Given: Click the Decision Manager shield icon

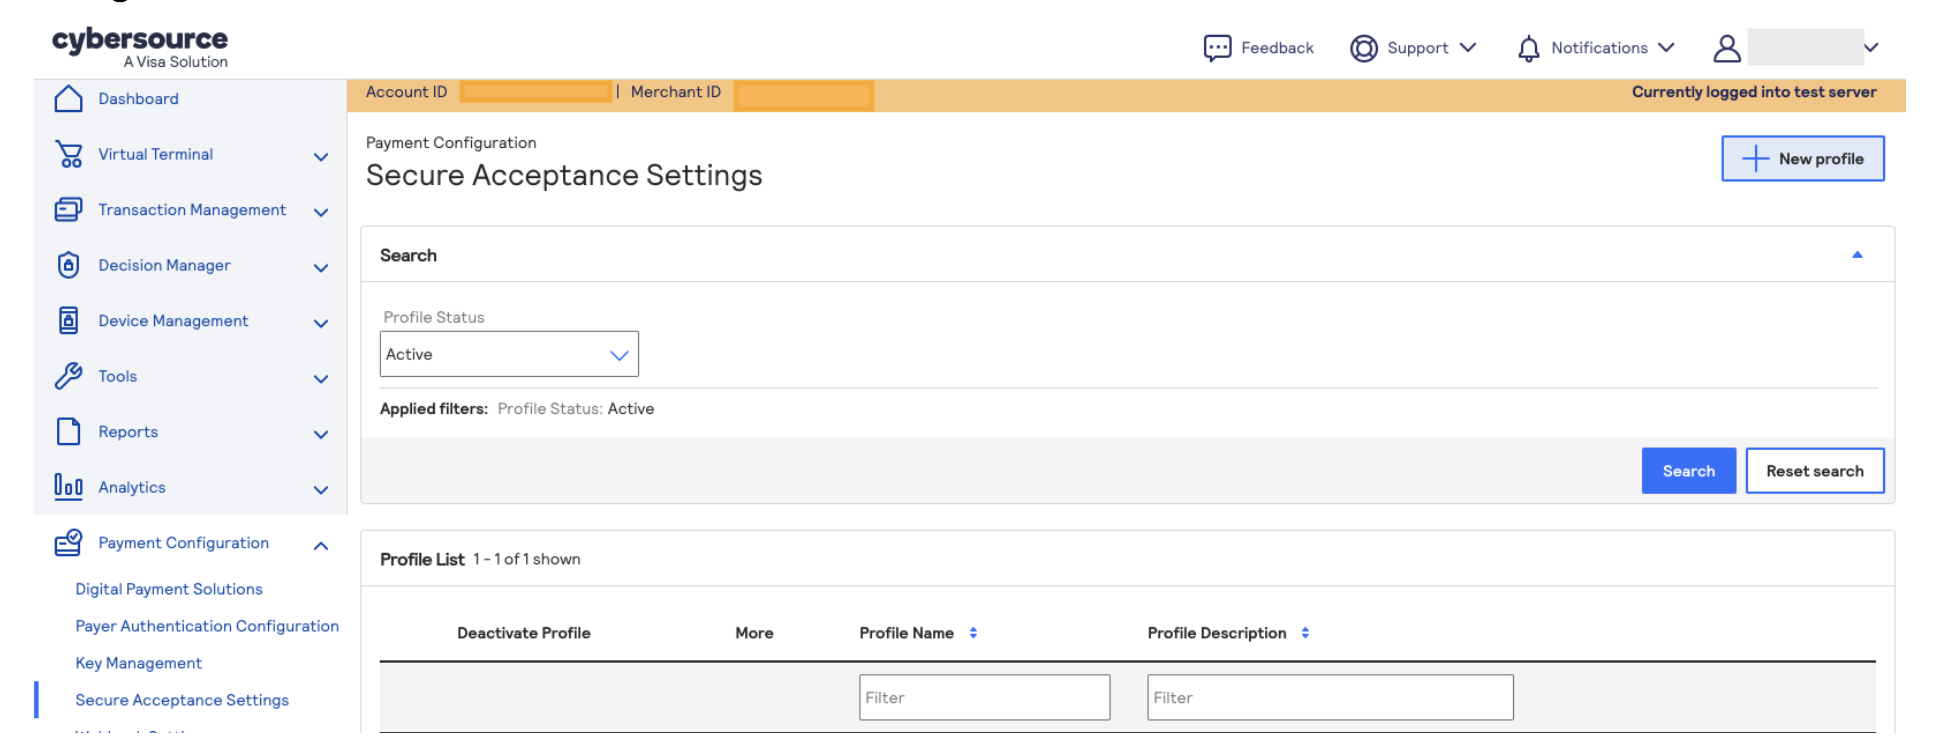Looking at the screenshot, I should (68, 265).
